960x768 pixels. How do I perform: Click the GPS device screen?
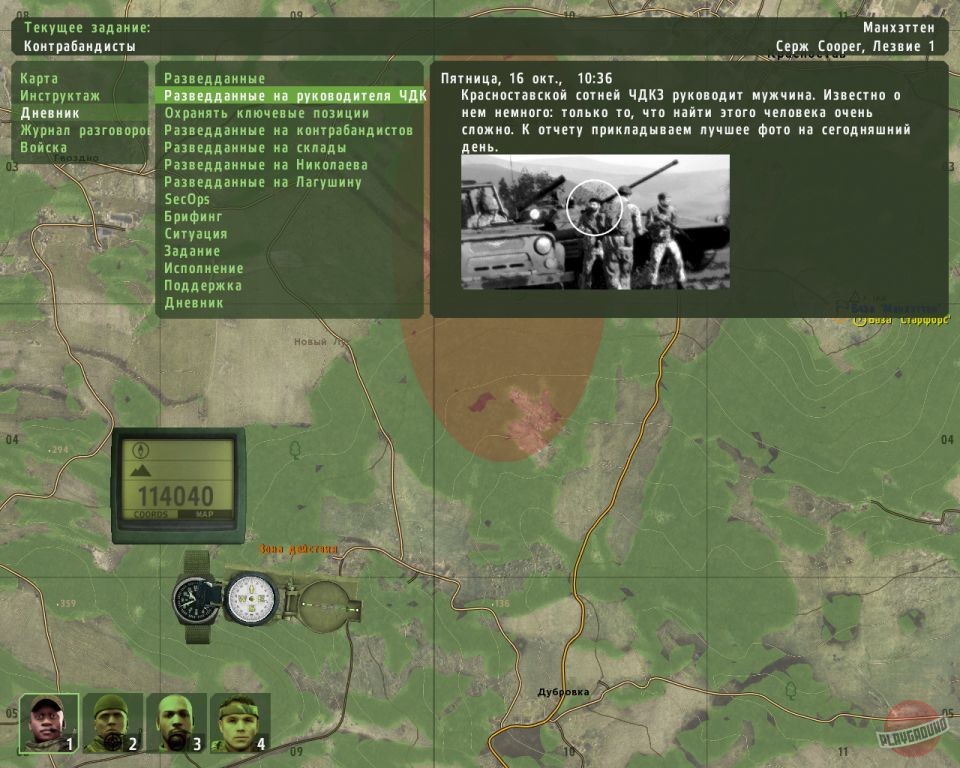(x=176, y=479)
